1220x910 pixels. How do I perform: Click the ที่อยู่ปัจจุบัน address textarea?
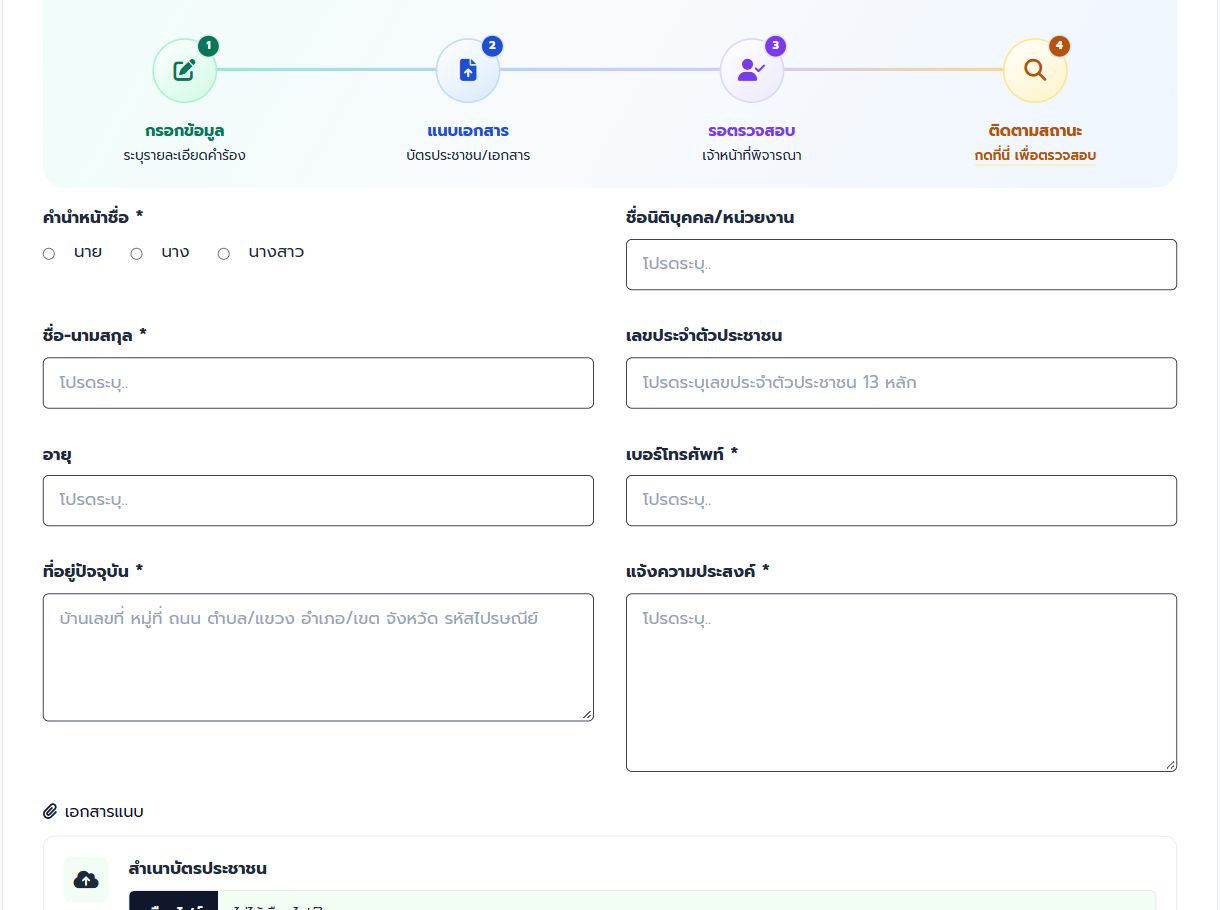(x=318, y=657)
